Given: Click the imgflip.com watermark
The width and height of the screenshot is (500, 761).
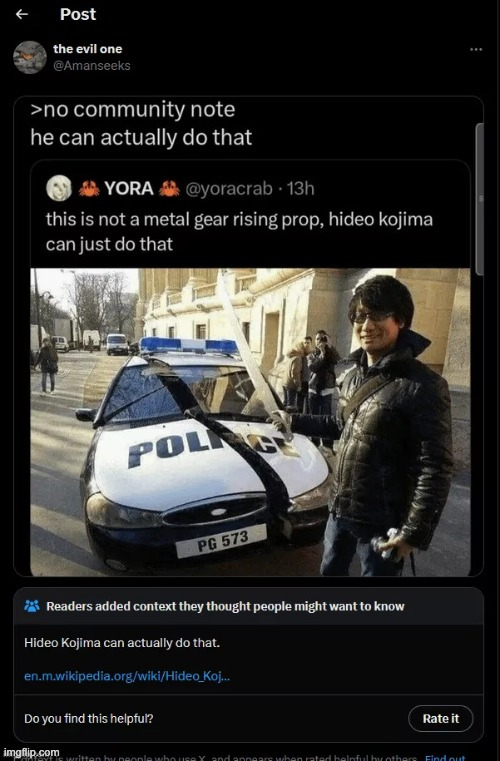Looking at the screenshot, I should coord(31,753).
